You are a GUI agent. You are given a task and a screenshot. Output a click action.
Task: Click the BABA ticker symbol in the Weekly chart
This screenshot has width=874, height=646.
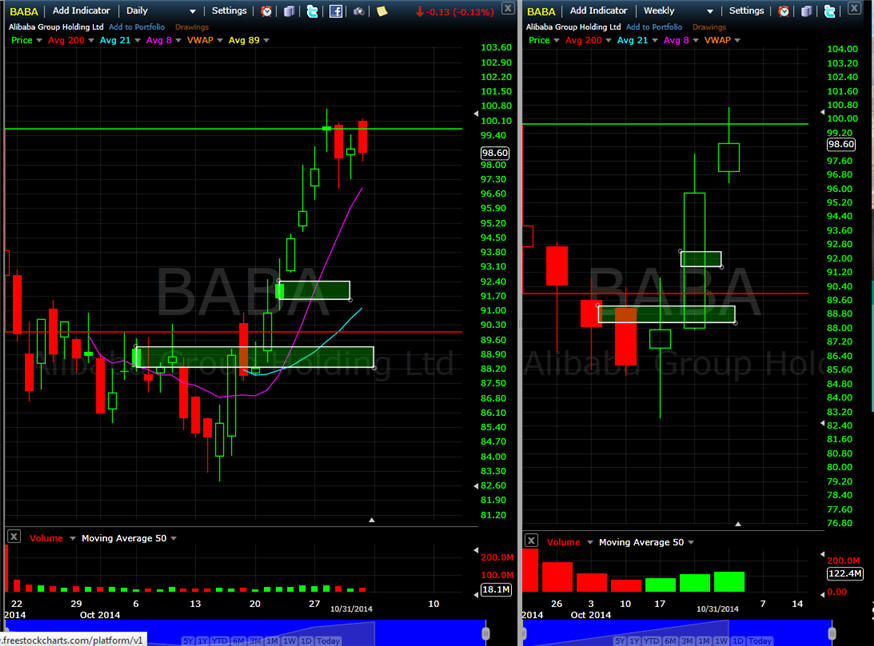[x=541, y=11]
